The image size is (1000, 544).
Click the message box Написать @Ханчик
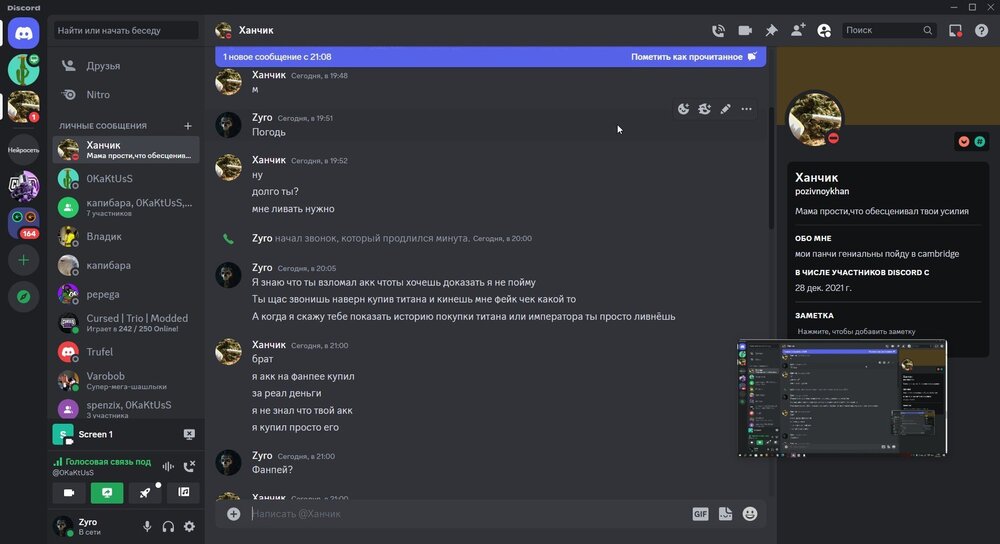click(x=468, y=513)
